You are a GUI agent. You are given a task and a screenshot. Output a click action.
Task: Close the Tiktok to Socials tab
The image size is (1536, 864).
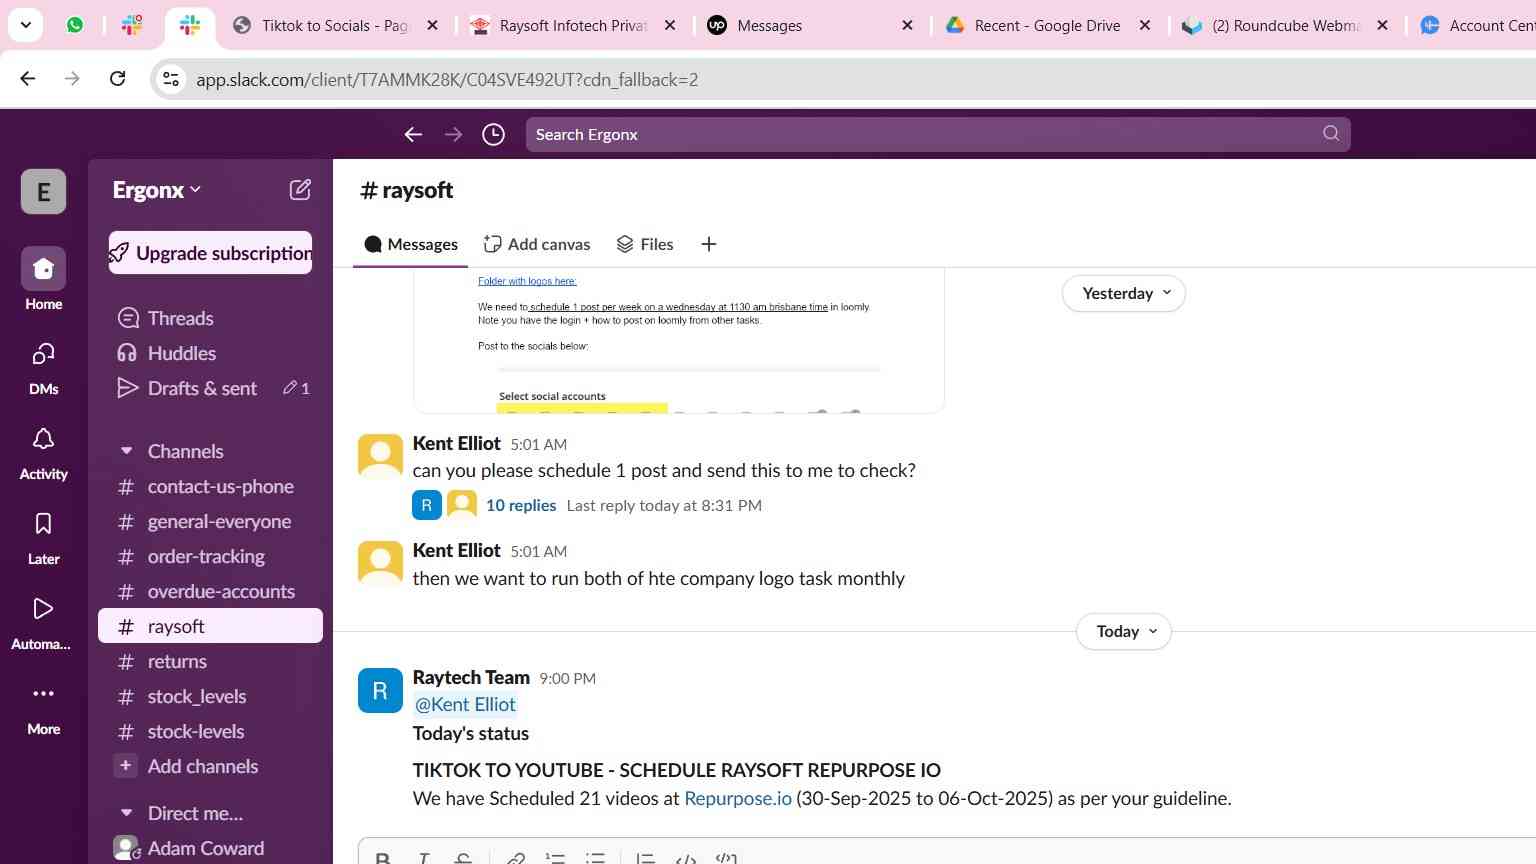[x=432, y=25]
